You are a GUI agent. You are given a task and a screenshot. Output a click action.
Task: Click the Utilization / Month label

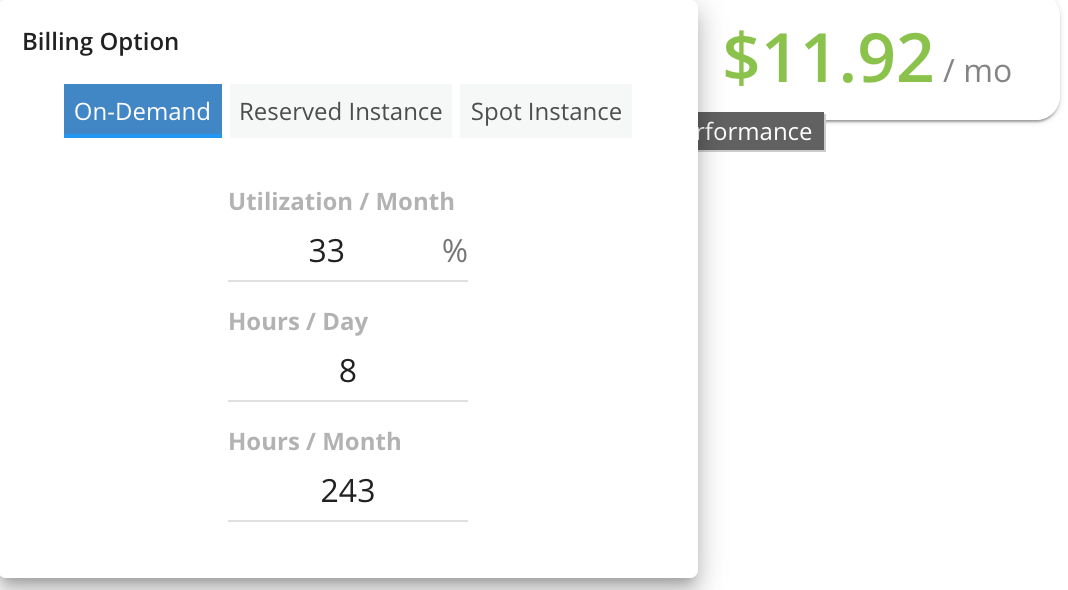click(341, 202)
